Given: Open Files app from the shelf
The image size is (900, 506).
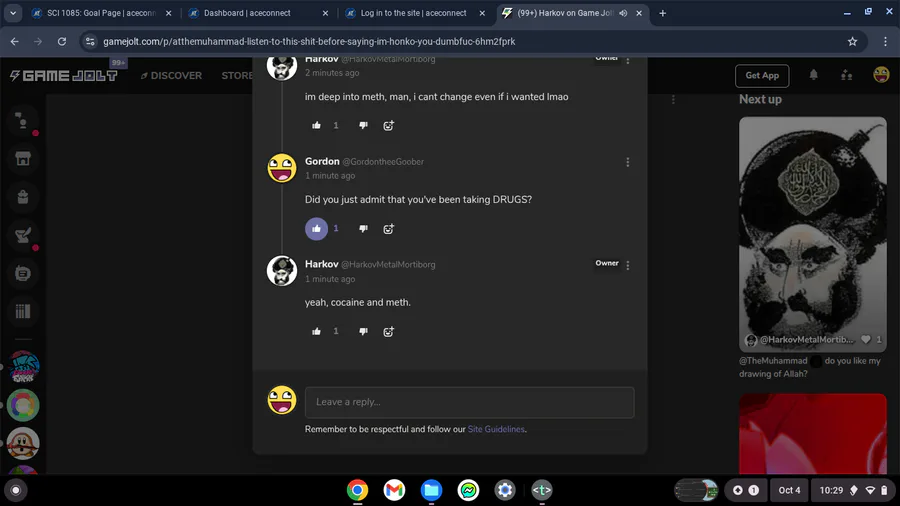Looking at the screenshot, I should 431,490.
